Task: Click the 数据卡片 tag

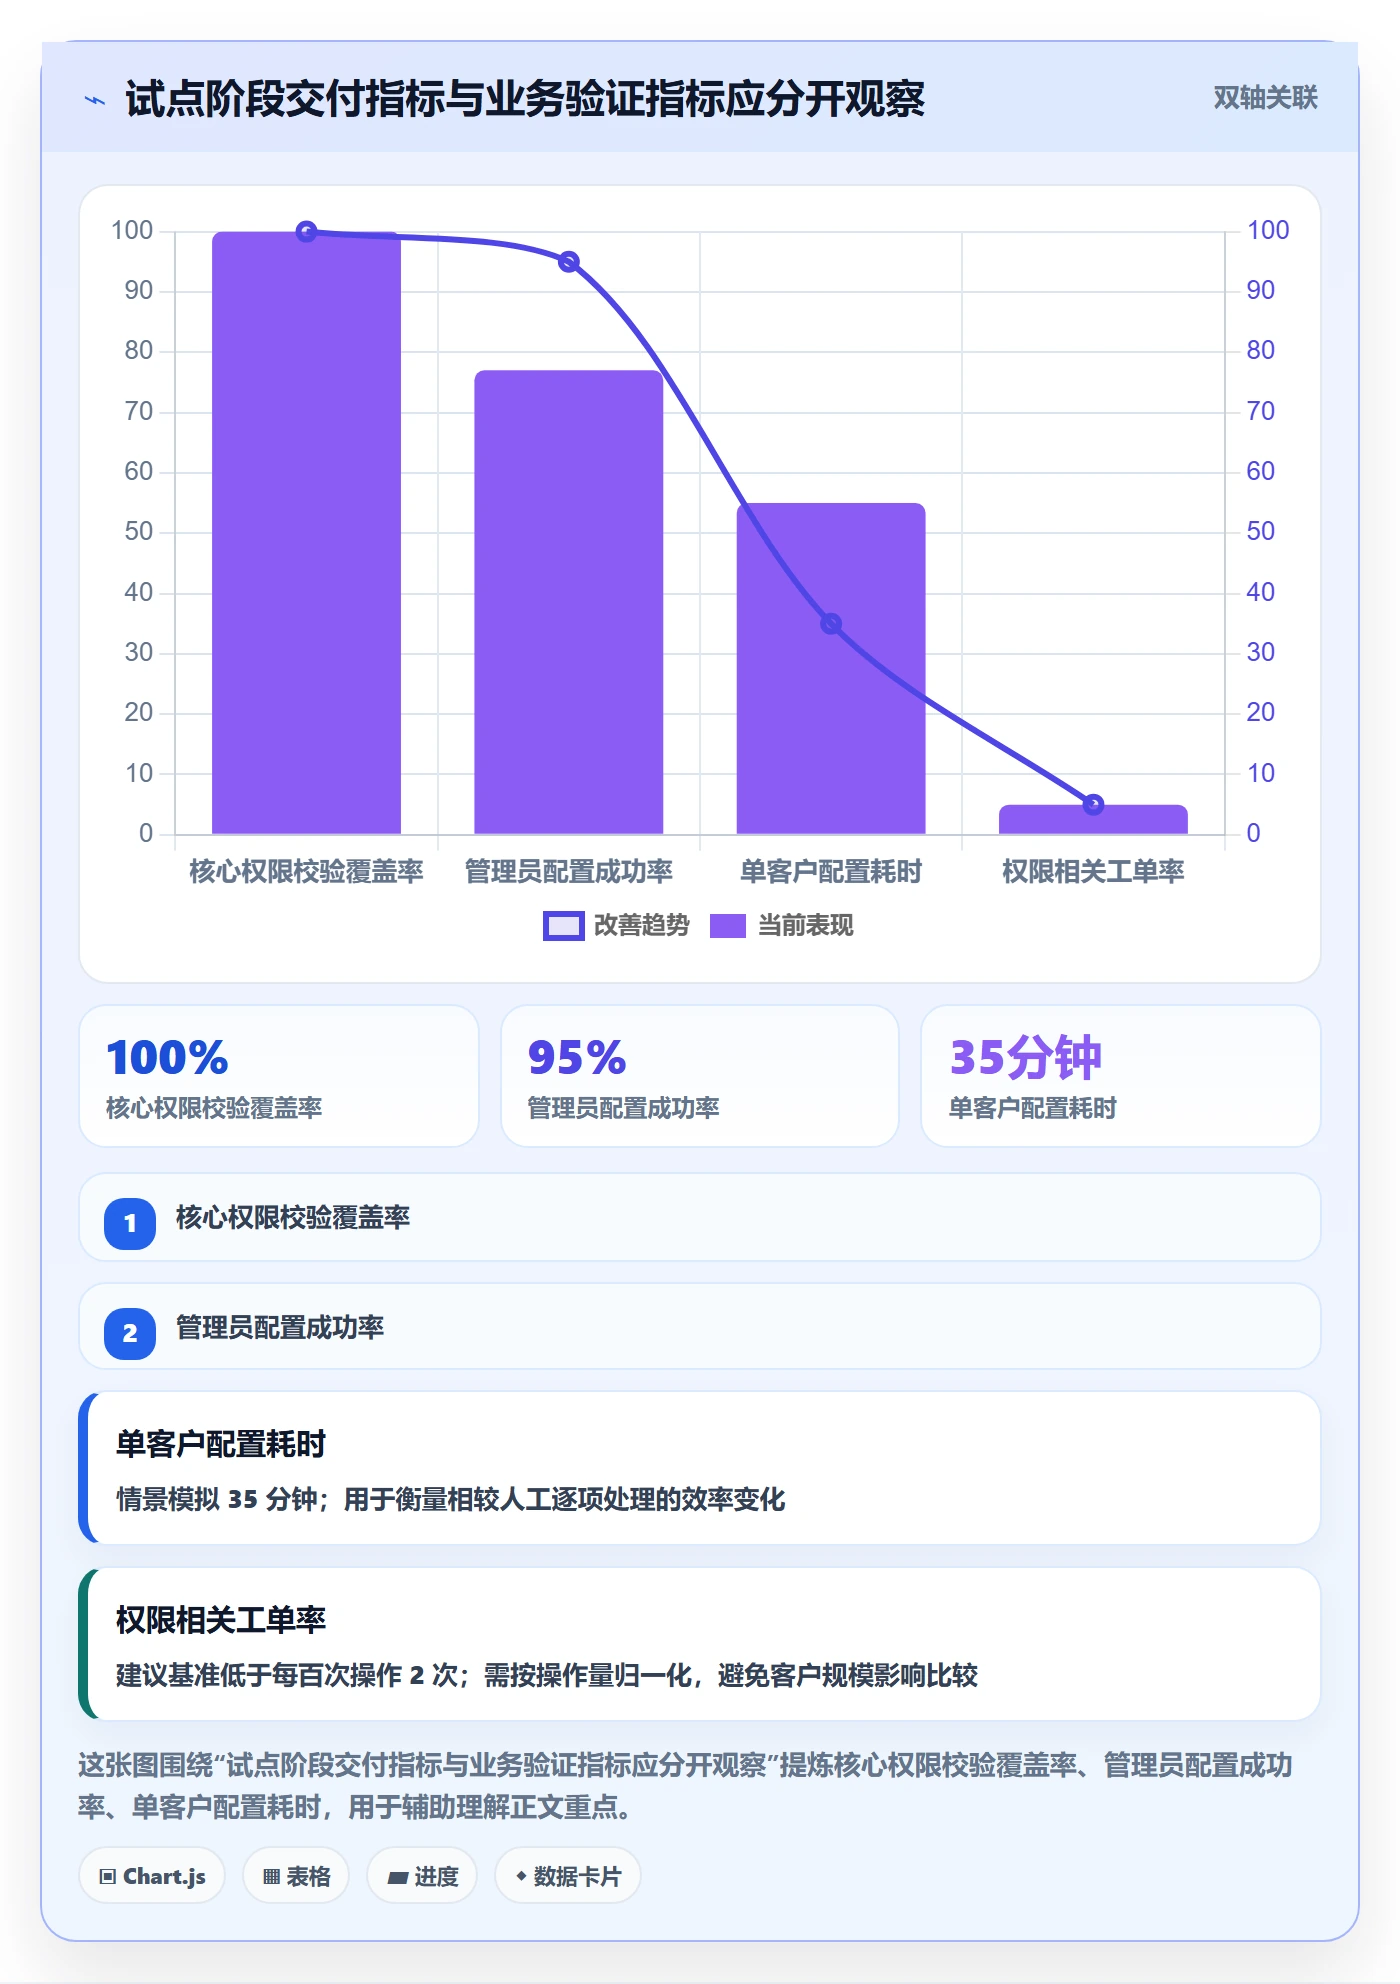Action: click(568, 1876)
